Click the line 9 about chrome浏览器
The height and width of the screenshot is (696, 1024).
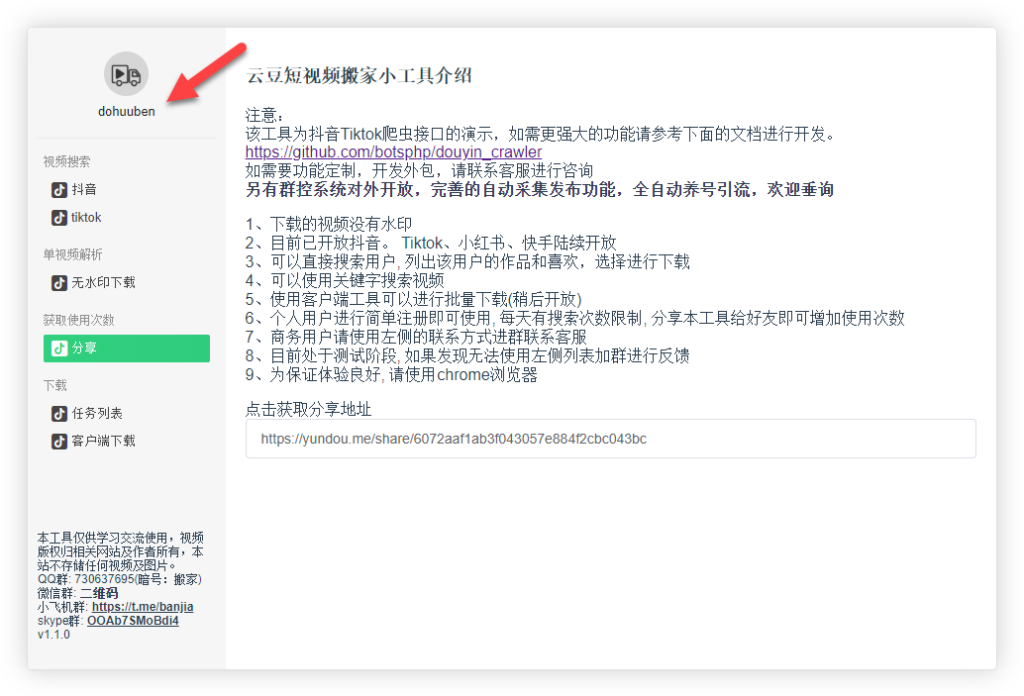click(391, 375)
